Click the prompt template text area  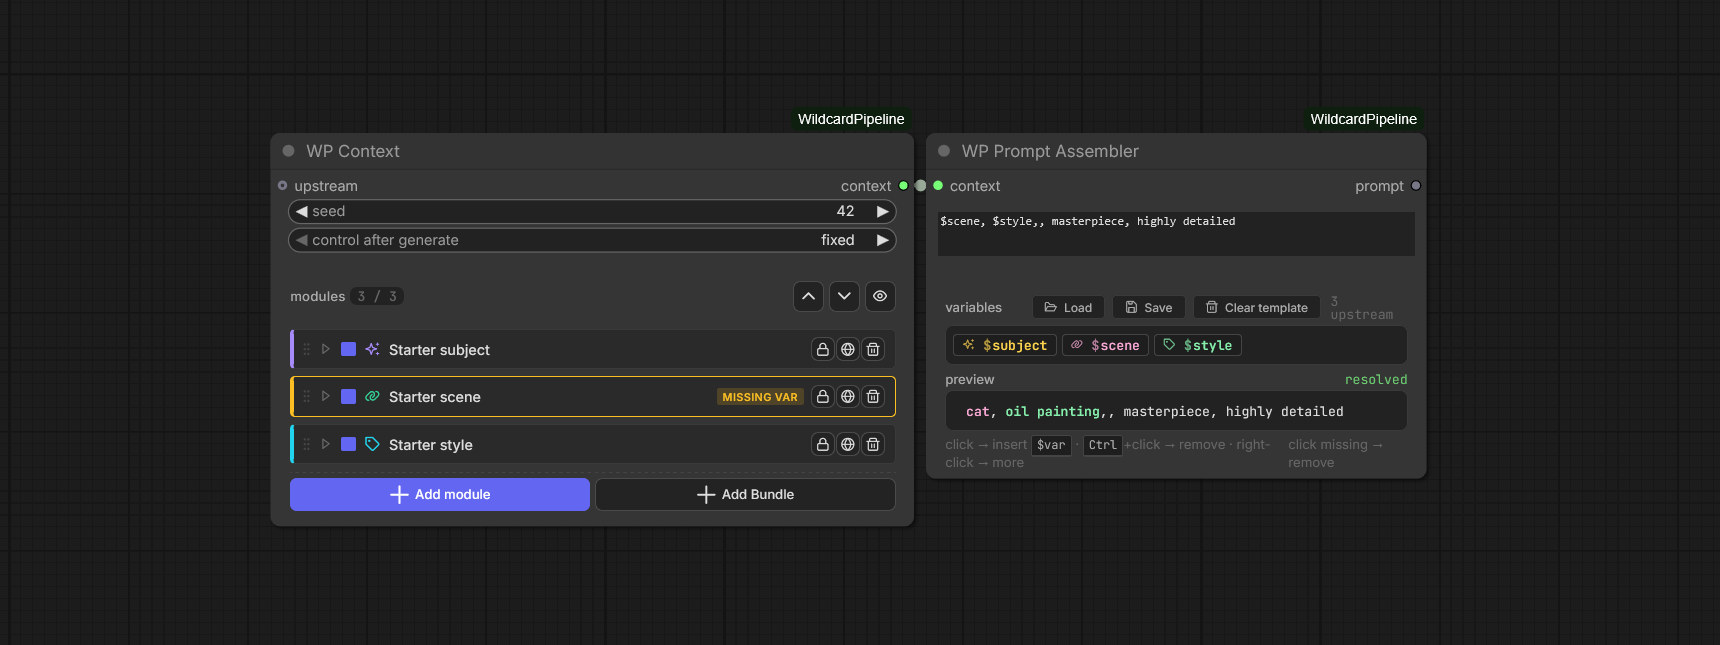point(1176,233)
